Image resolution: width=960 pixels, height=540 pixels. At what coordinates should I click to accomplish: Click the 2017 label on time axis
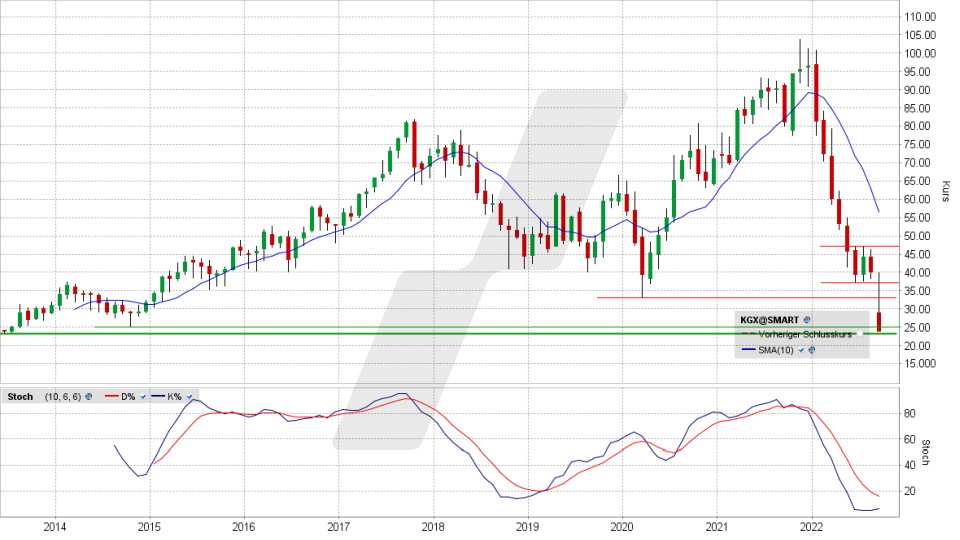coord(339,527)
